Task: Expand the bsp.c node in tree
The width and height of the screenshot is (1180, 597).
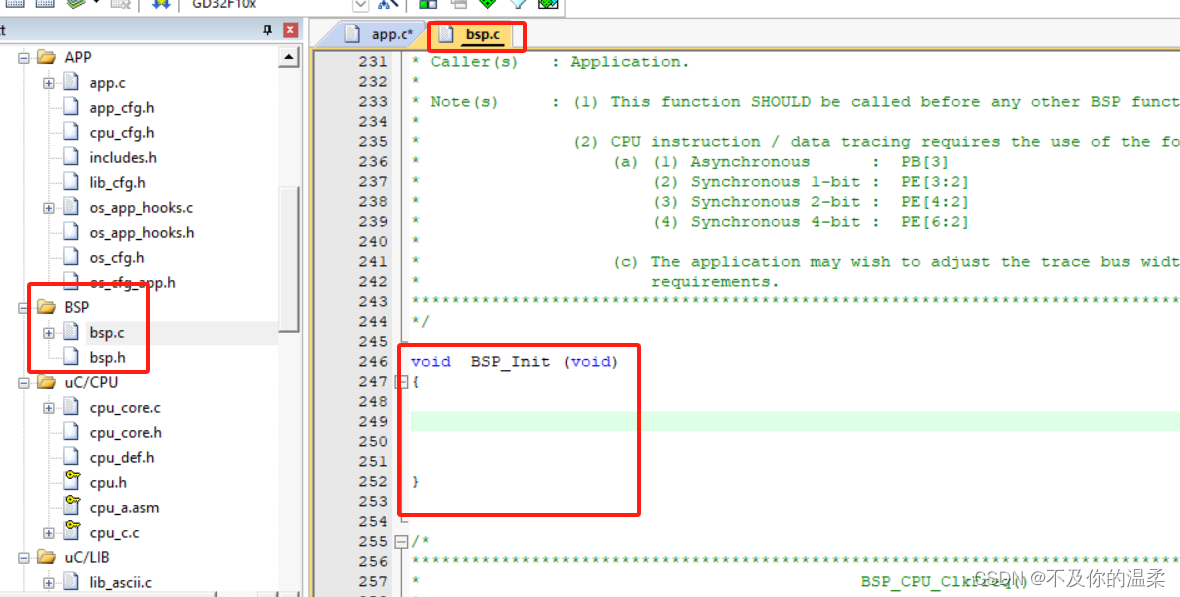Action: [x=49, y=332]
